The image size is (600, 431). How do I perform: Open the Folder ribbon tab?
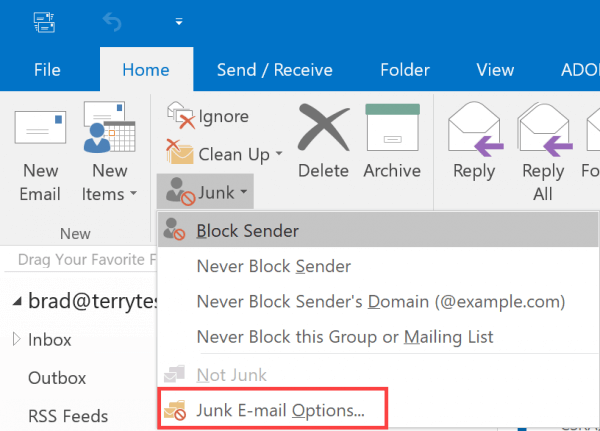point(405,70)
